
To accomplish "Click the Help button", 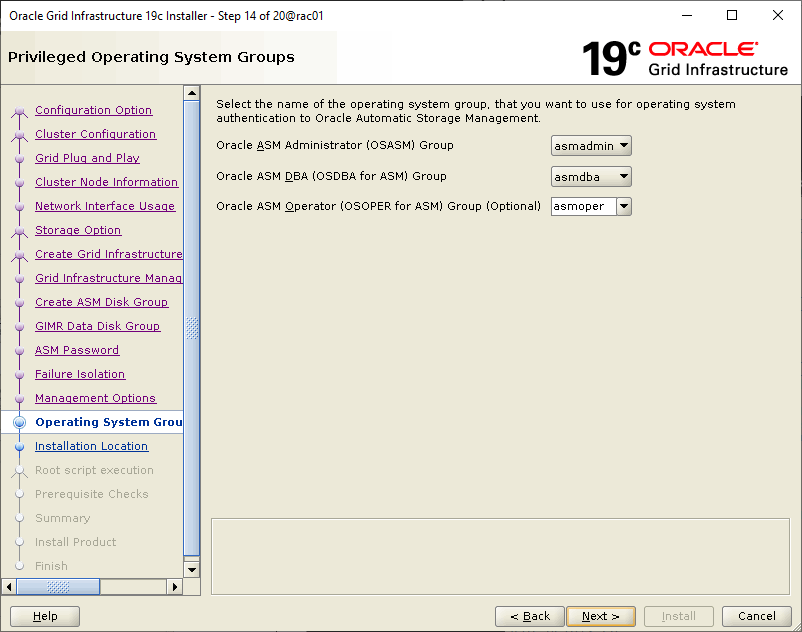I will tap(45, 616).
